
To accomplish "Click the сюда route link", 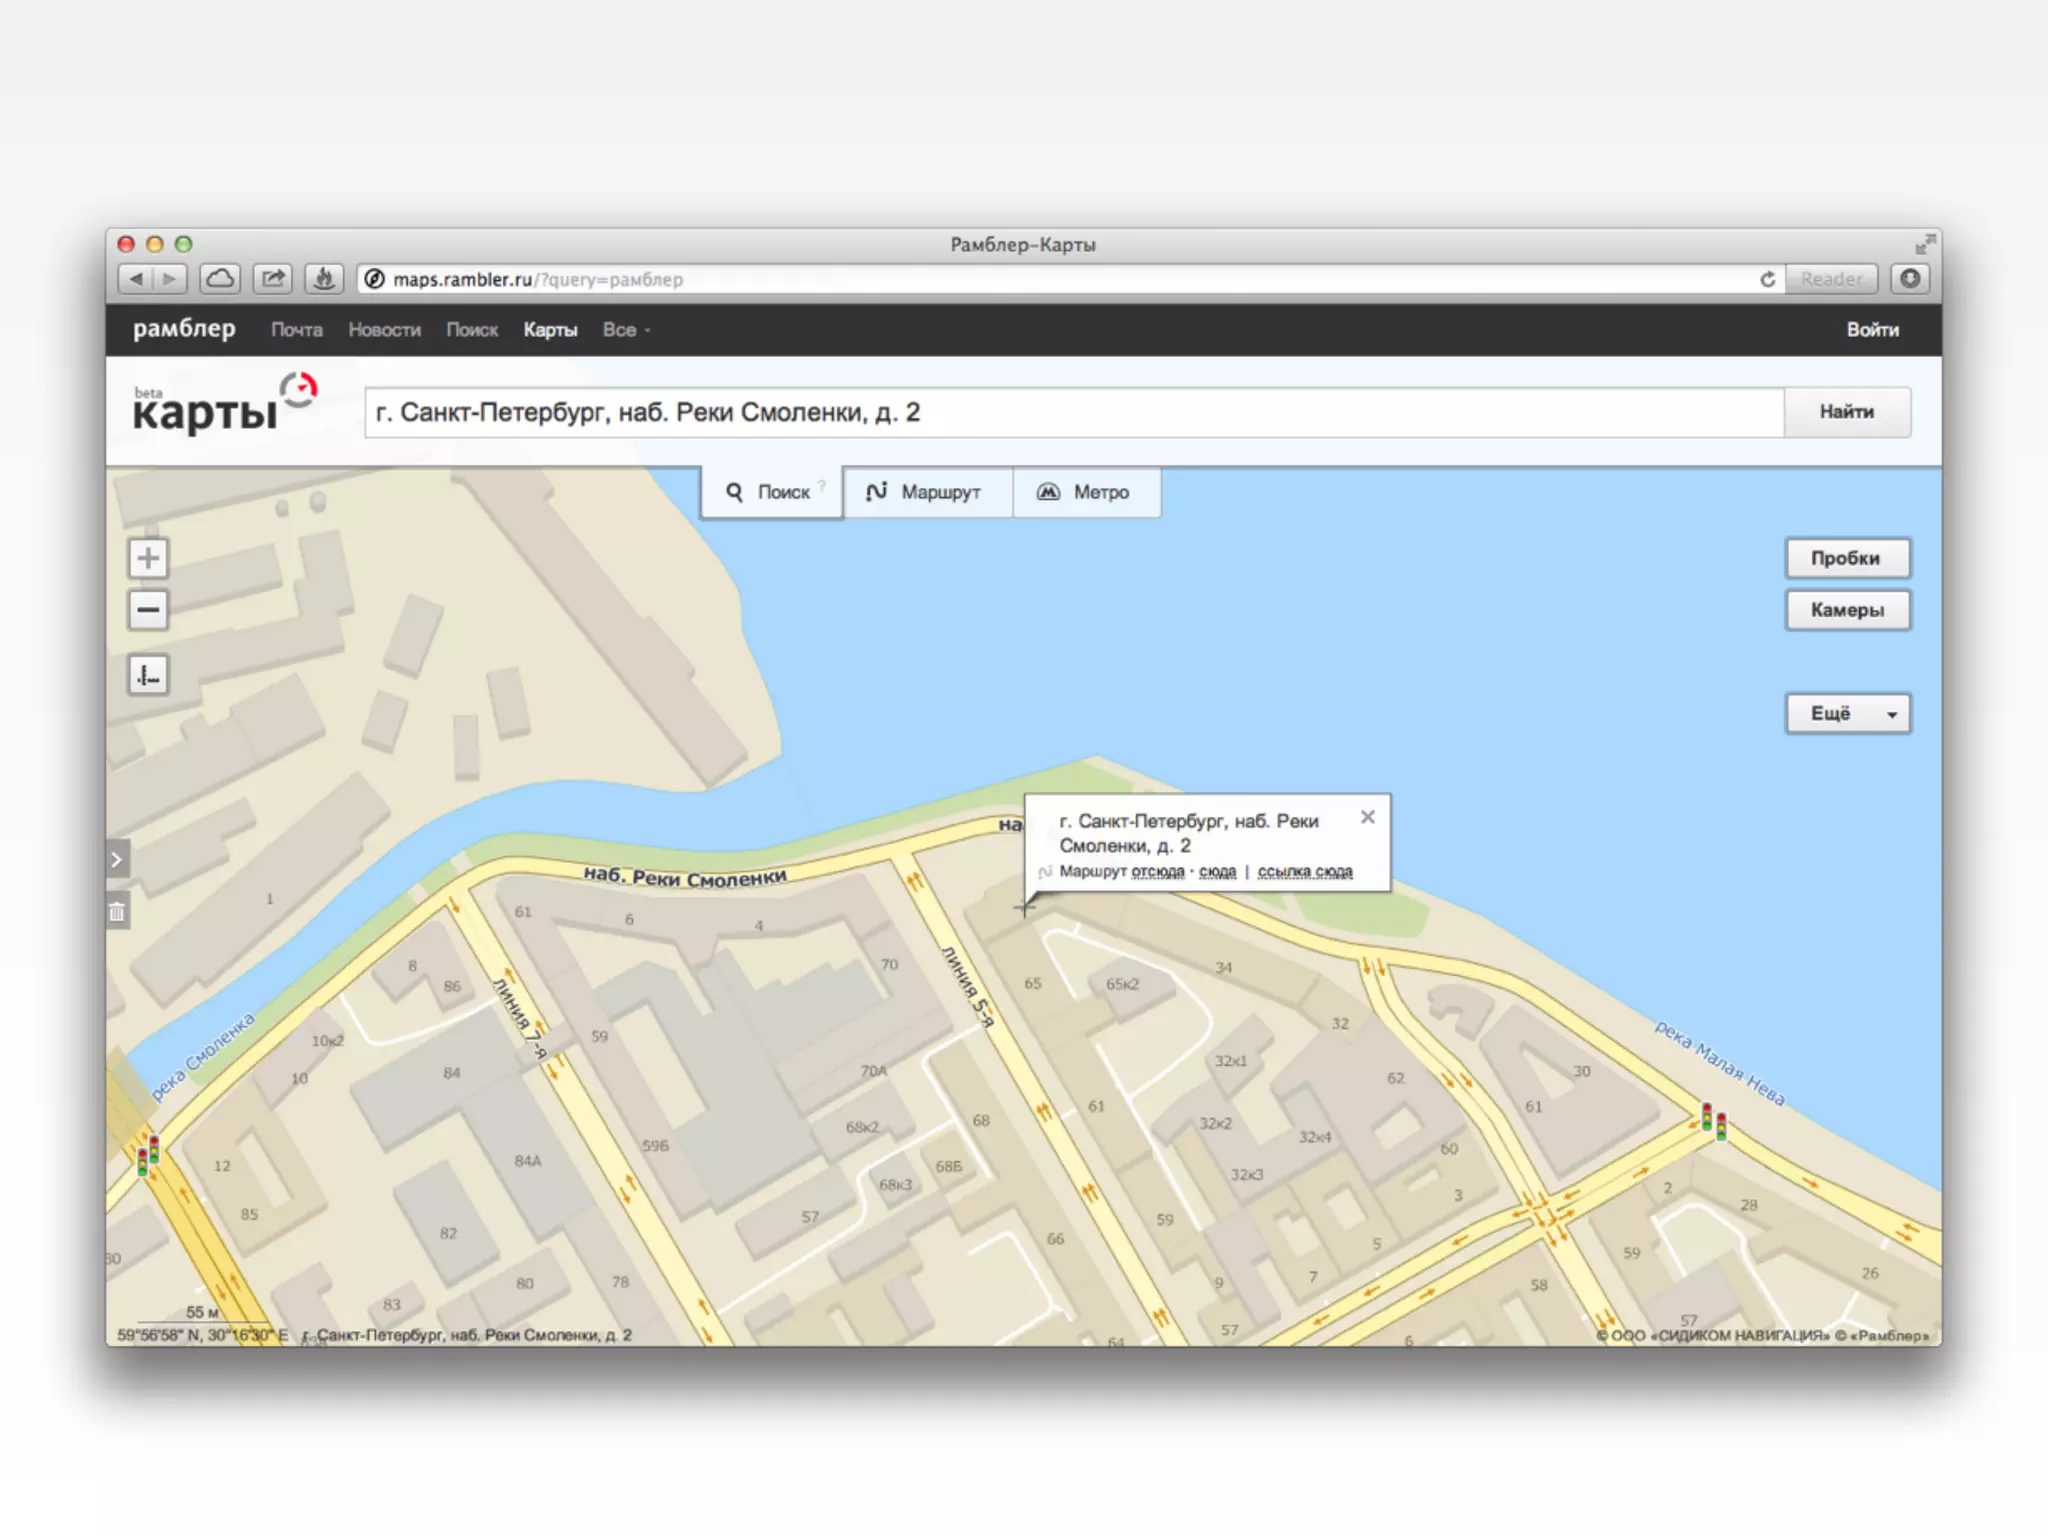I will [1217, 872].
